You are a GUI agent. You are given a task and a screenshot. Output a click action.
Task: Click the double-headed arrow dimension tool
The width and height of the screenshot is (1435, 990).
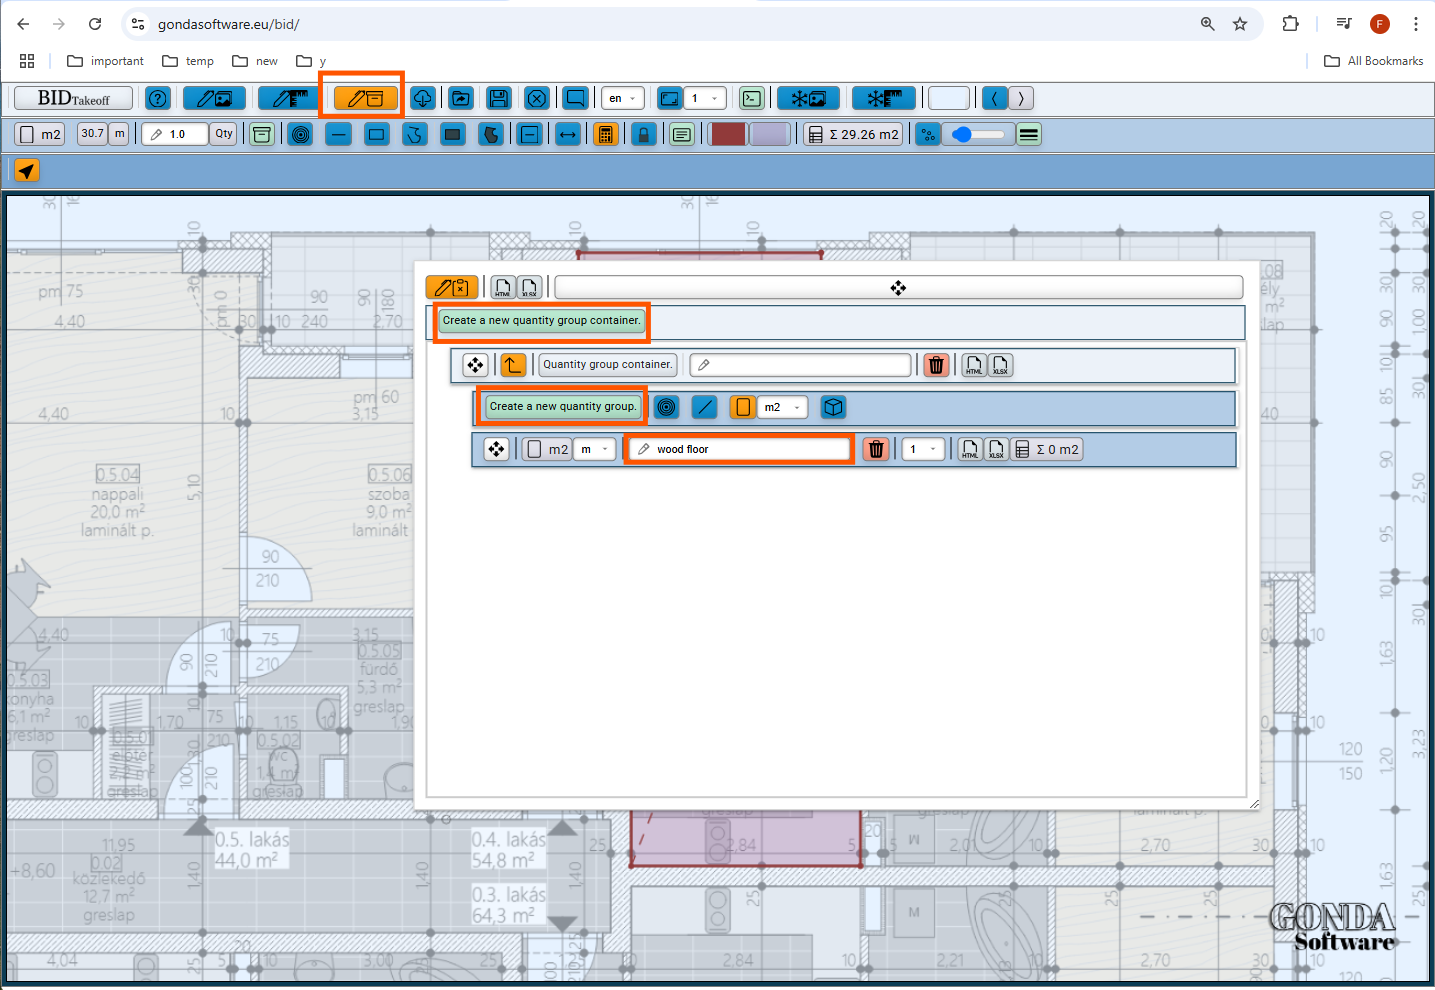tap(568, 134)
